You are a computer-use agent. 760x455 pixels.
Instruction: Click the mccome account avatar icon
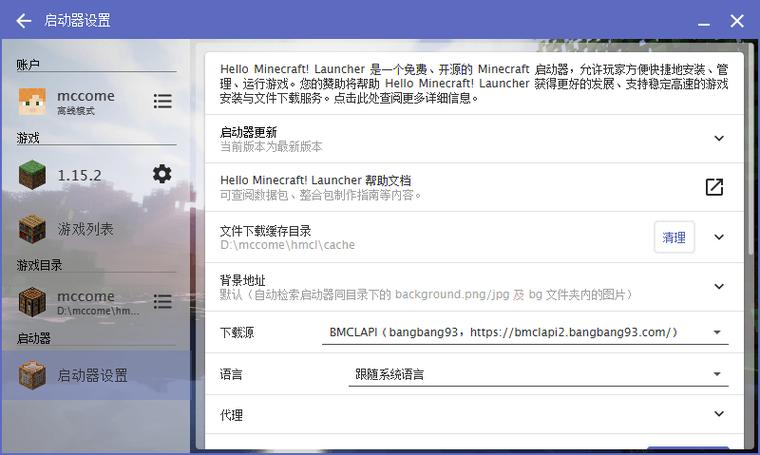(x=32, y=101)
